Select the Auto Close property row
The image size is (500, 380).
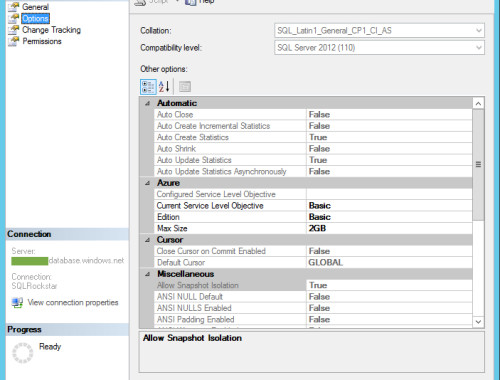[x=313, y=115]
